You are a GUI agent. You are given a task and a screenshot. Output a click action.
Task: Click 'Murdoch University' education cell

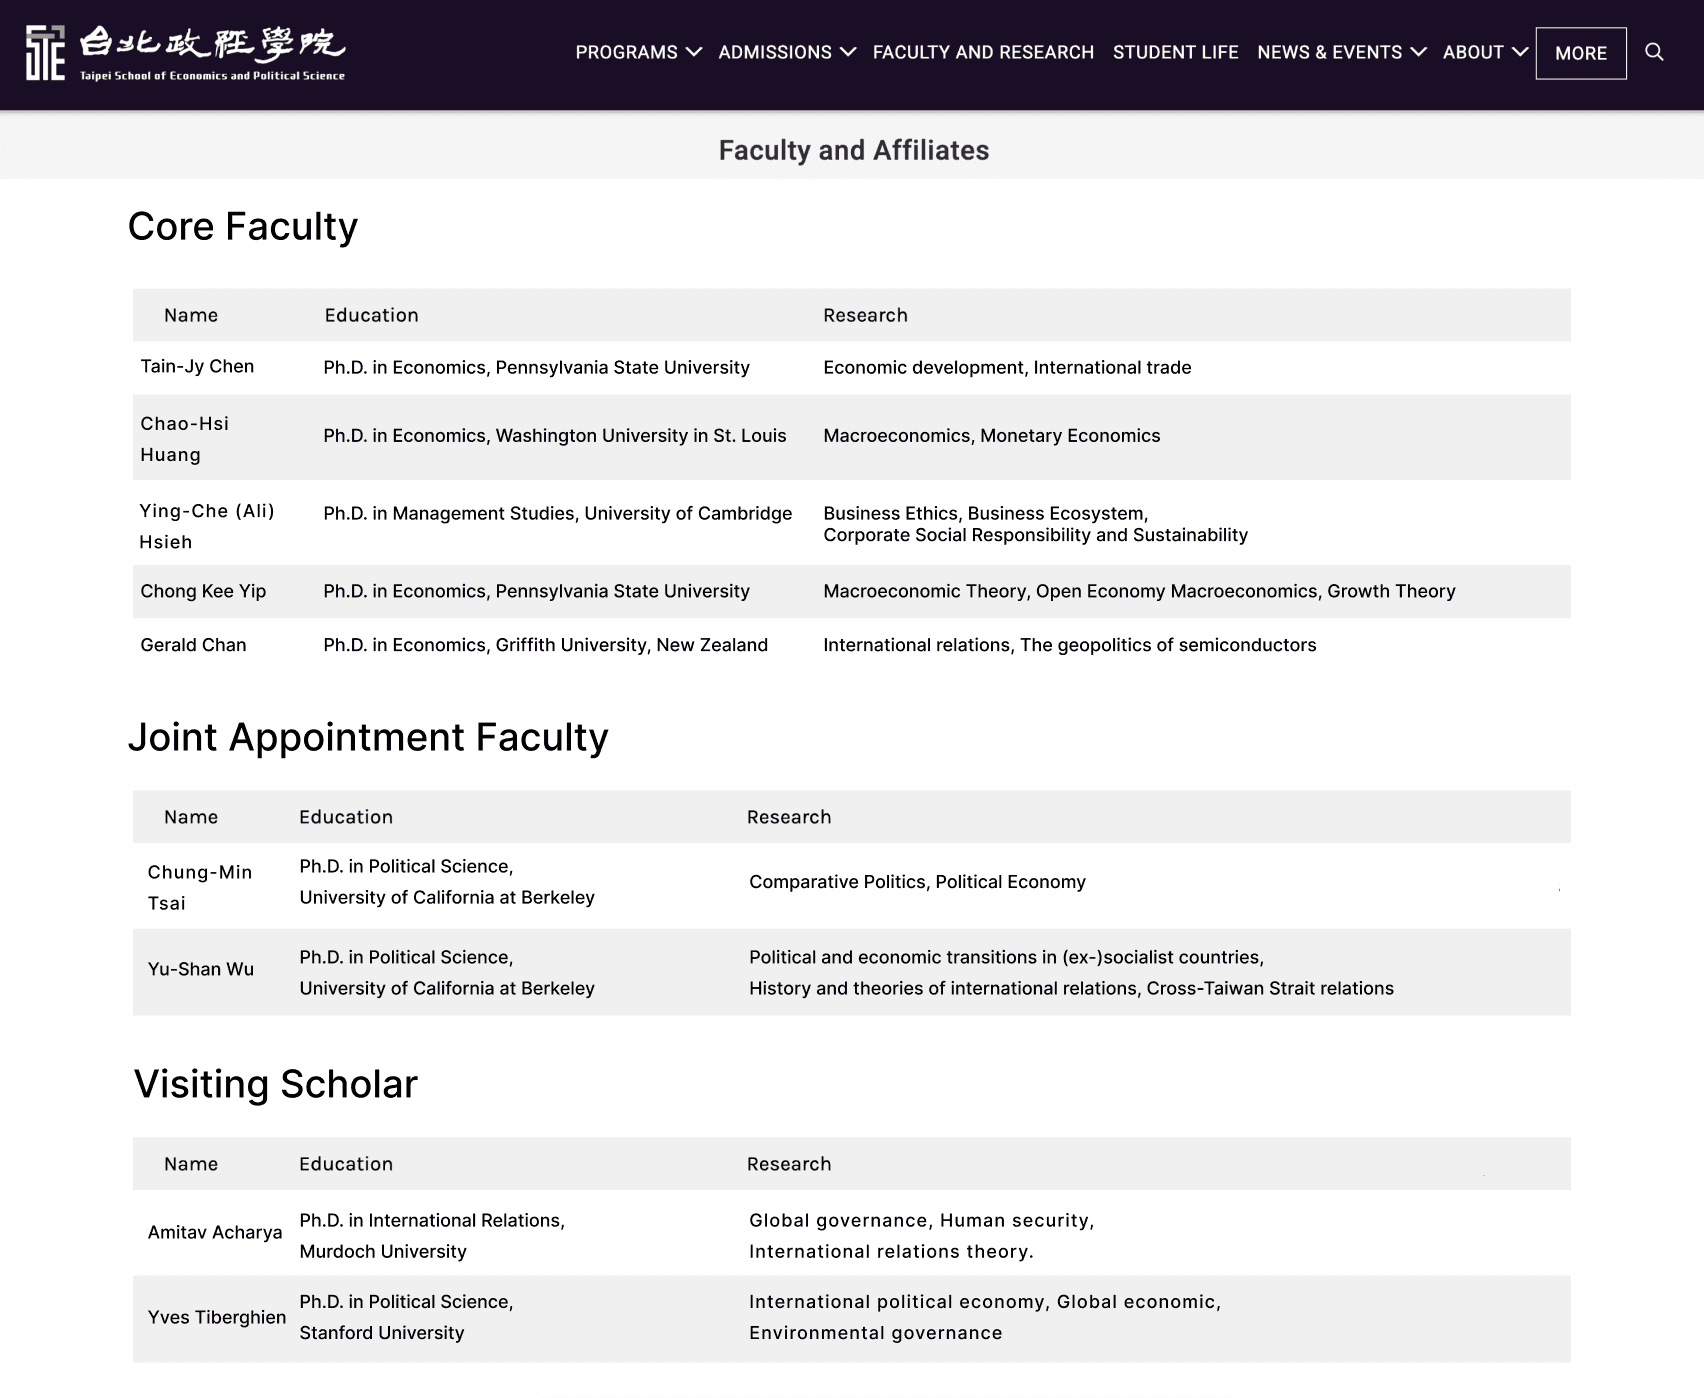point(432,1236)
